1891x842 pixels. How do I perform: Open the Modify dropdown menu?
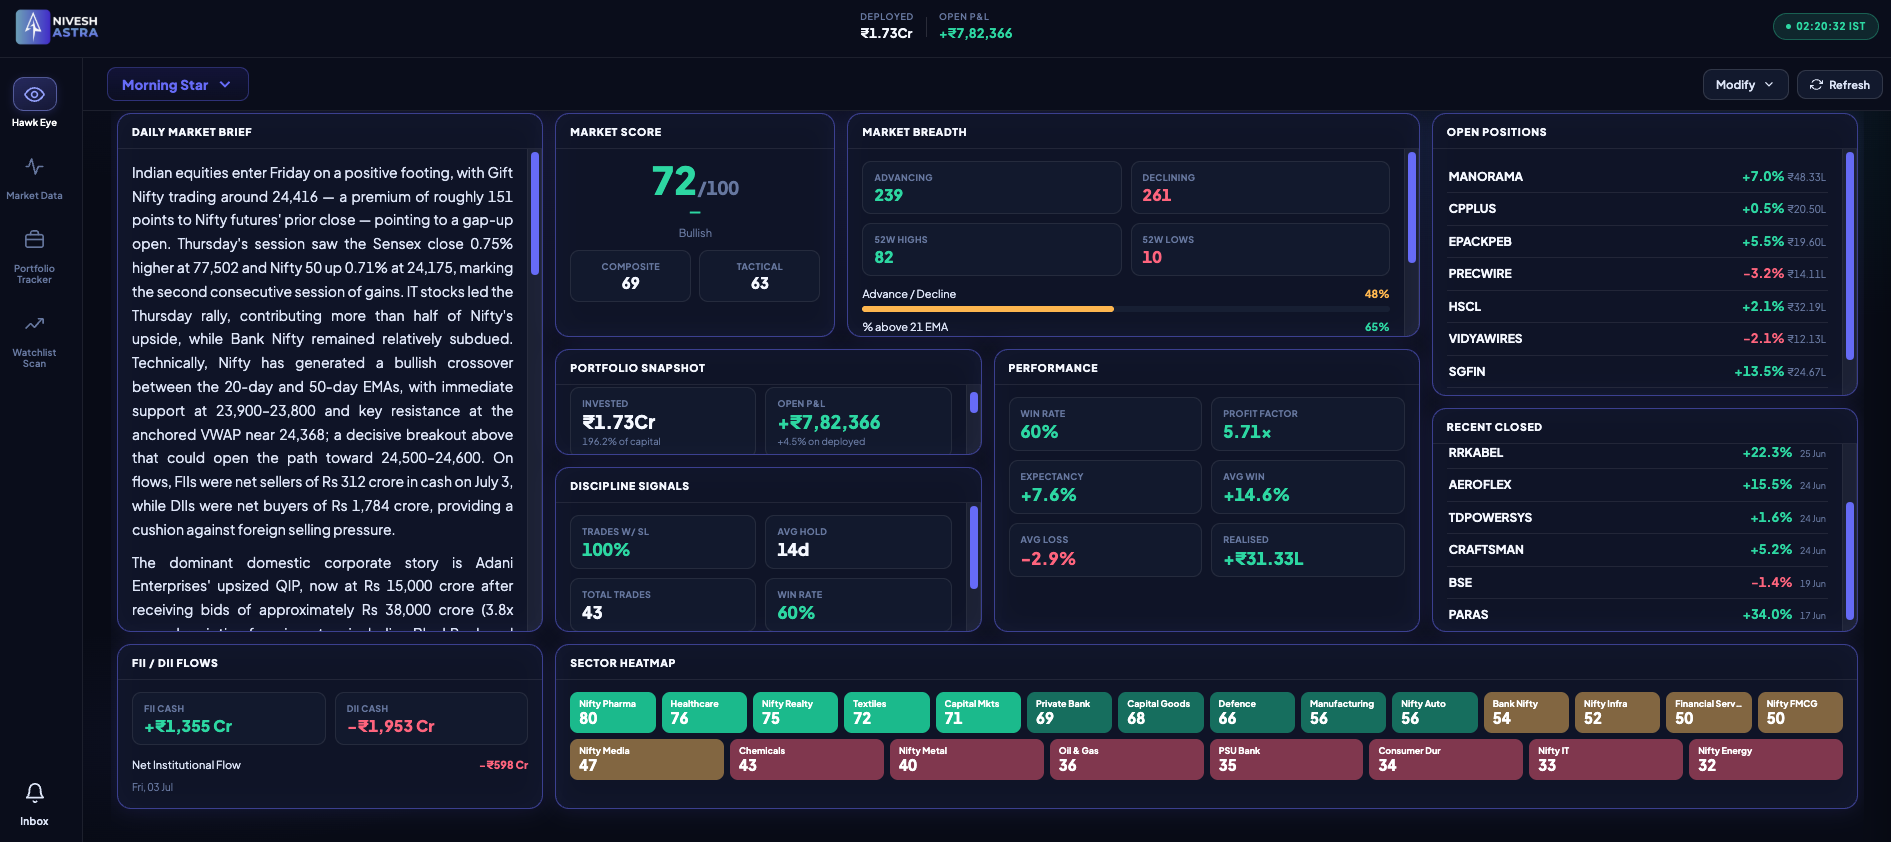pos(1745,85)
